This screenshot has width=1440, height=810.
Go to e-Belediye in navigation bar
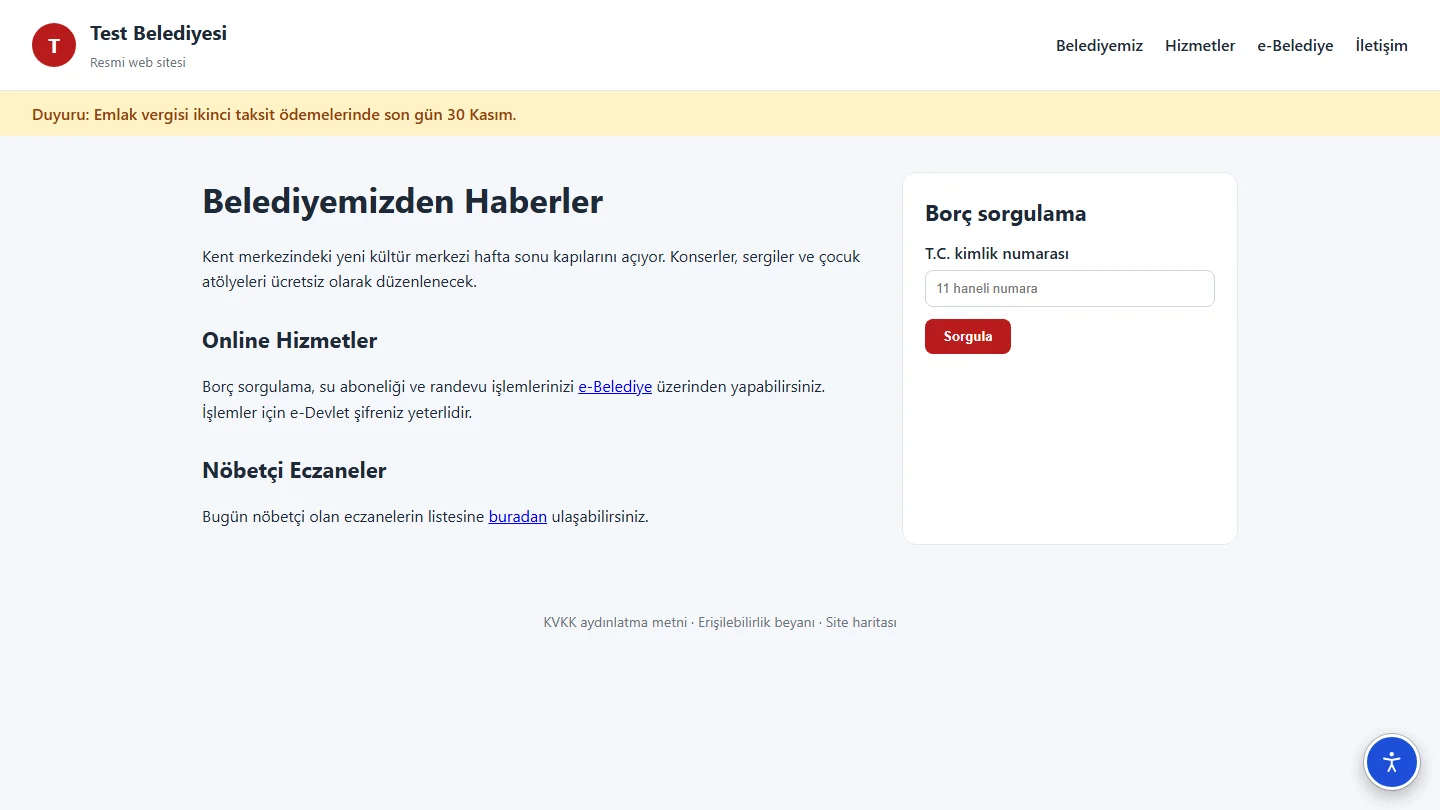[x=1295, y=45]
